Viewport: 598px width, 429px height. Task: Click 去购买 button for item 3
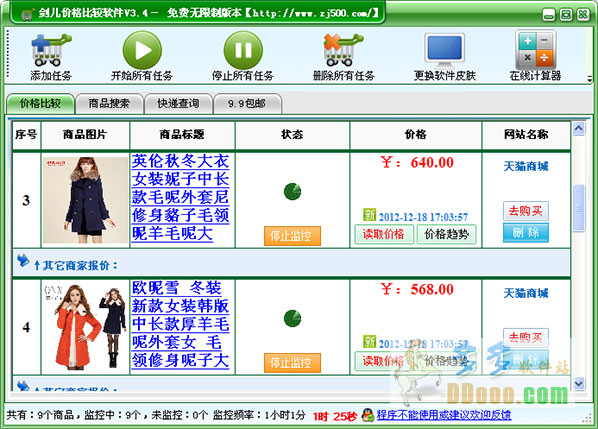click(526, 211)
